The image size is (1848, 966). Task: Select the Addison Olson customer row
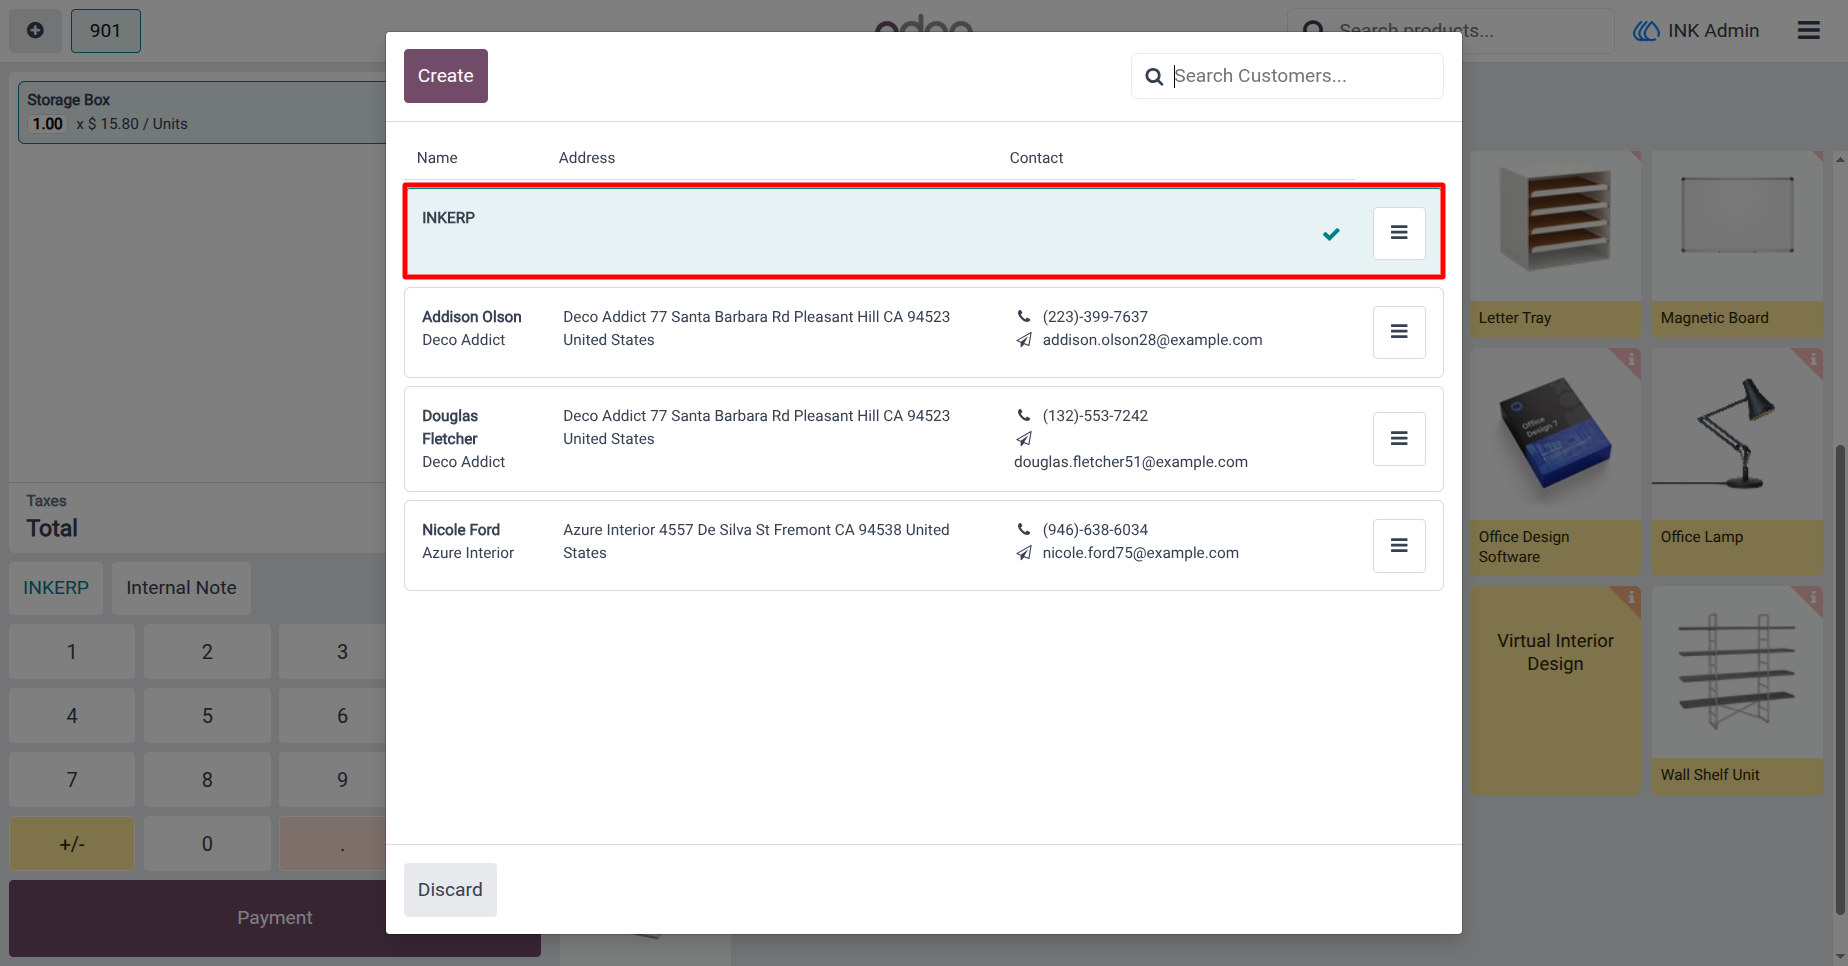point(924,333)
